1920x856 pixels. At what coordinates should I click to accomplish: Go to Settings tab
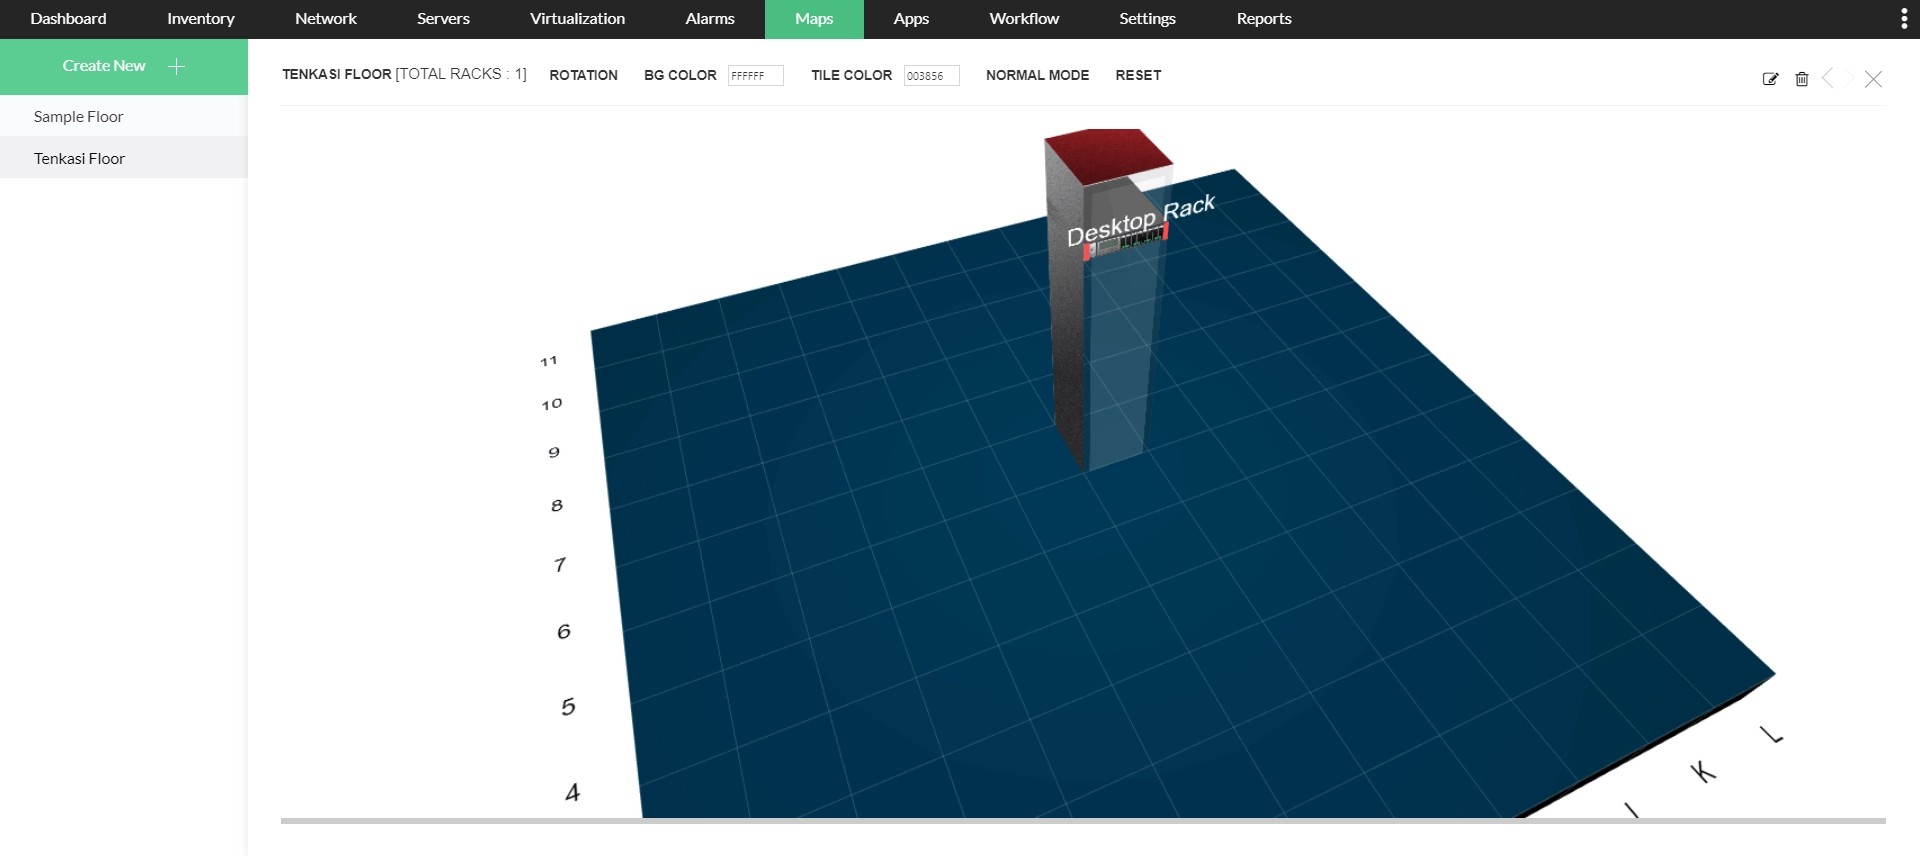(x=1147, y=19)
